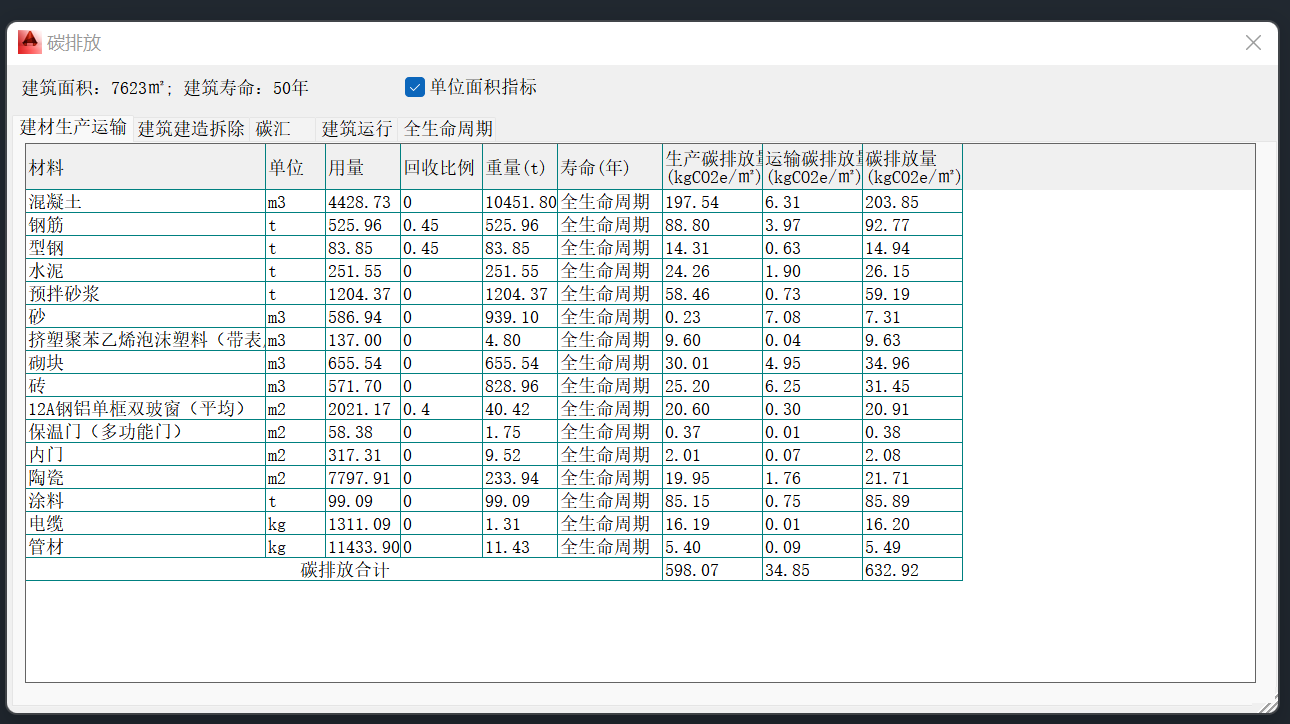The width and height of the screenshot is (1290, 724).
Task: Click the 重量(t) column header
Action: point(518,167)
